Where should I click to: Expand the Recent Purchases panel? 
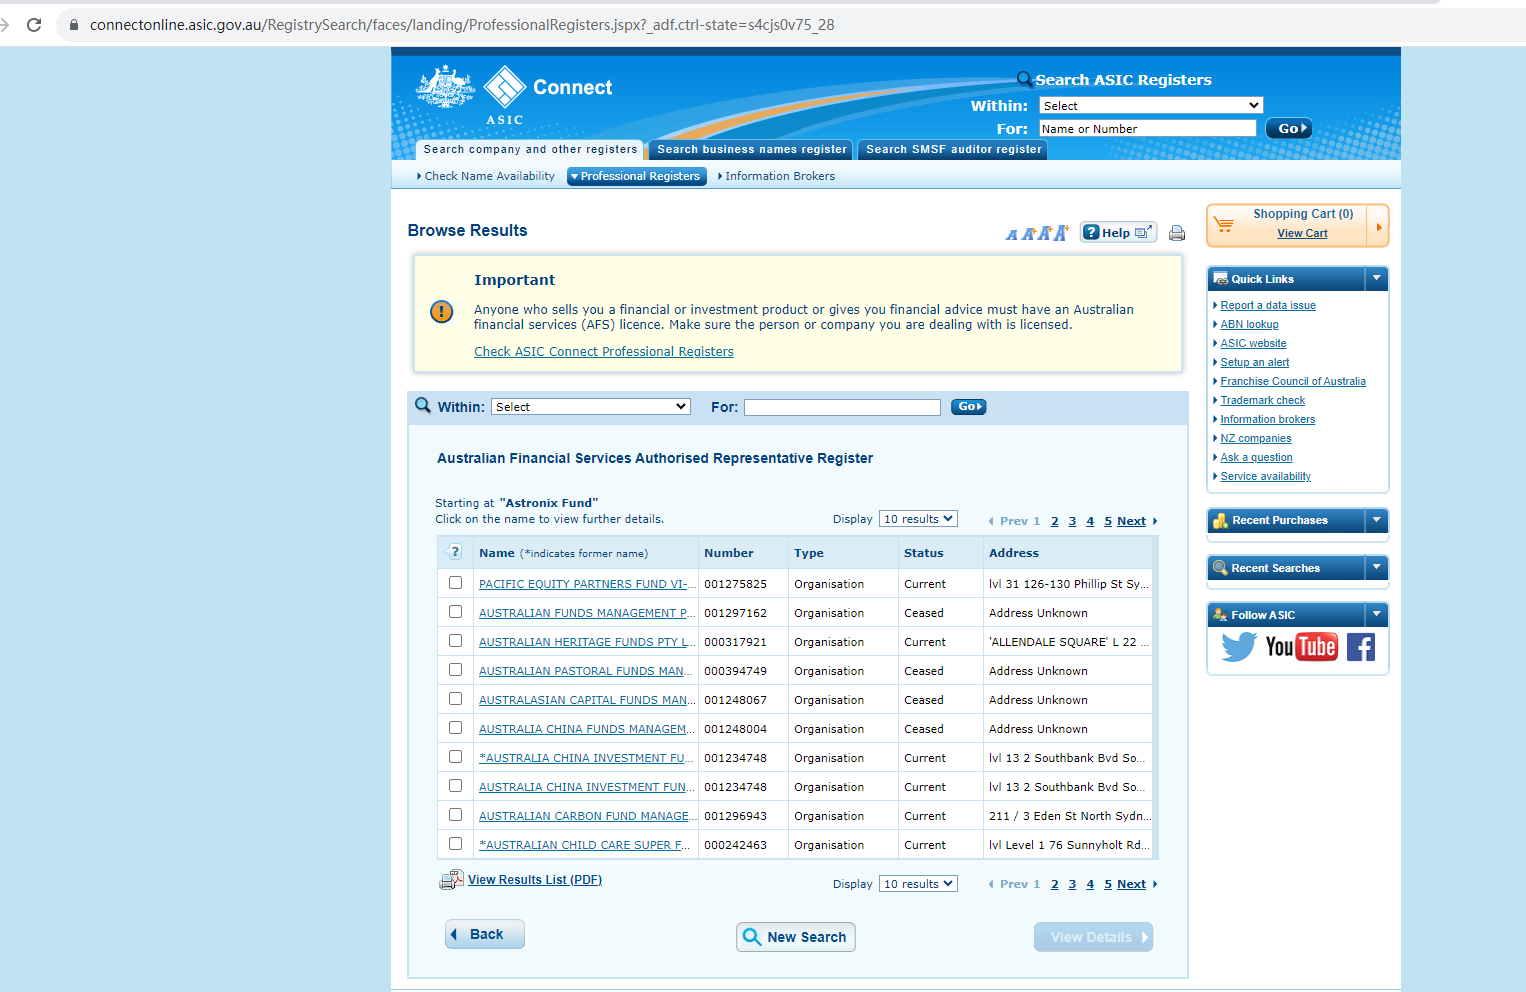coord(1377,520)
